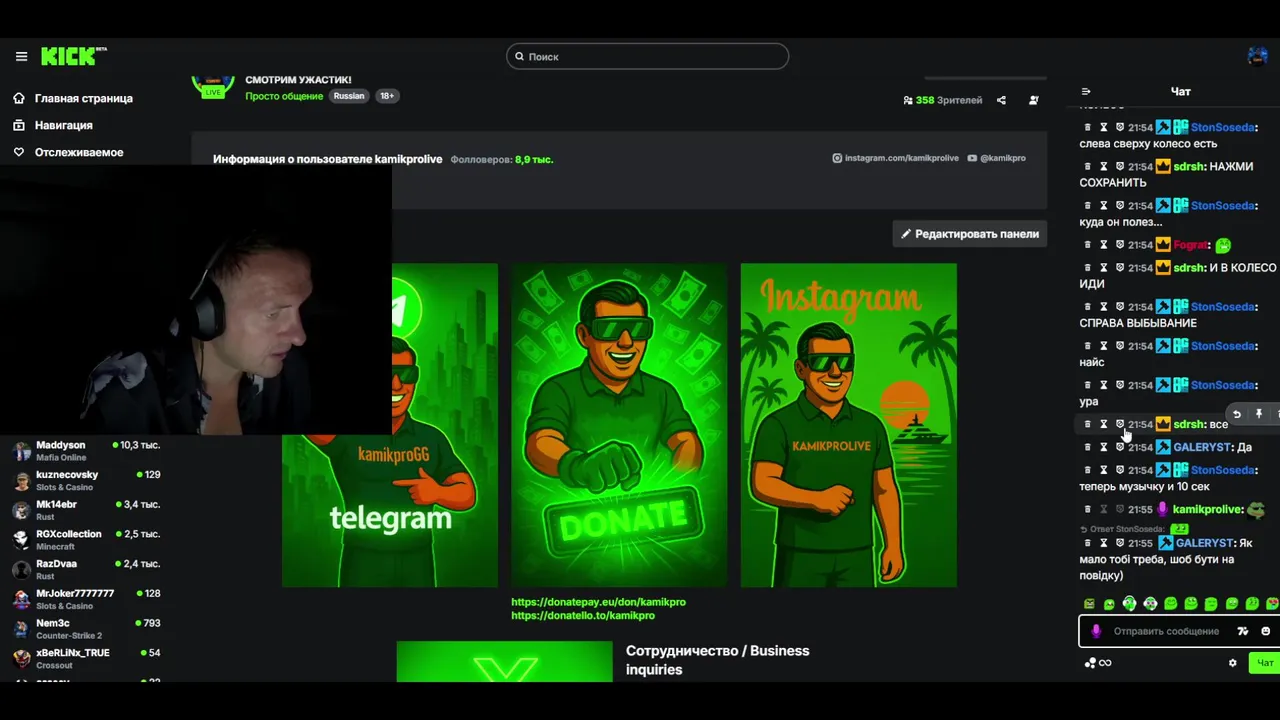Open Навигация in the sidebar
Screen dimensions: 1280x720
64,125
